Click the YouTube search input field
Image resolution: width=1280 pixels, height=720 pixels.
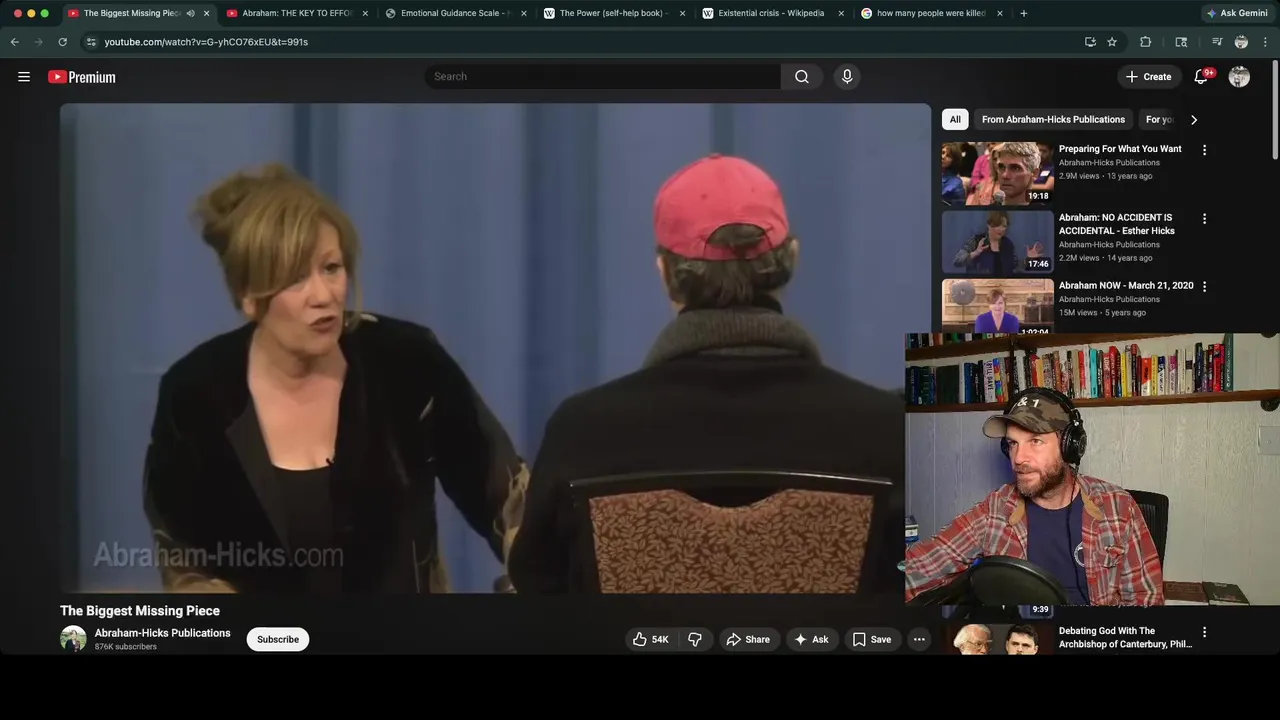coord(602,77)
